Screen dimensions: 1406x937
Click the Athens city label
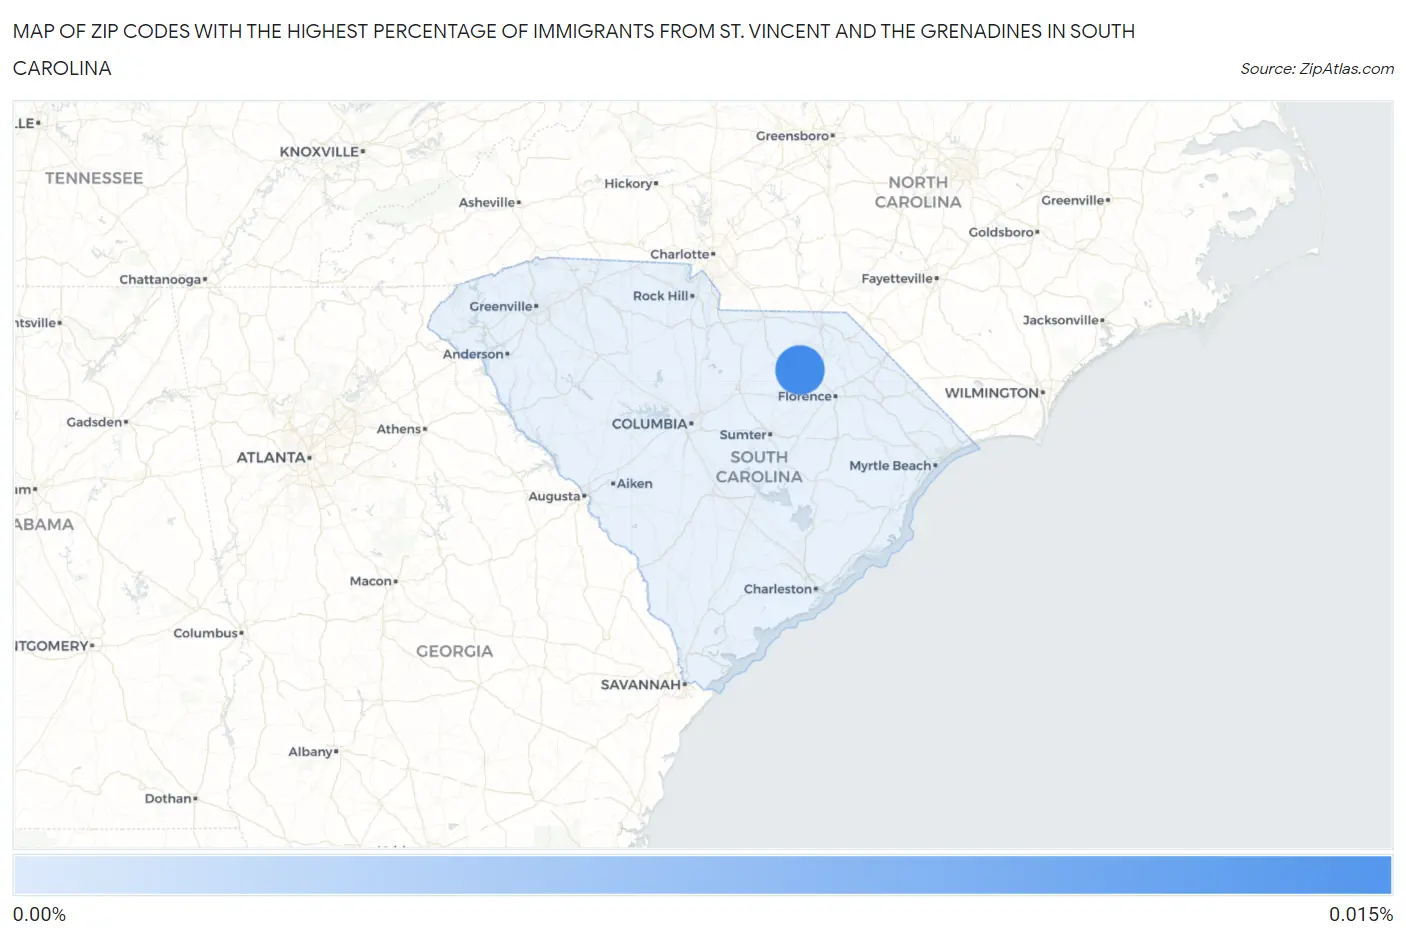(399, 430)
